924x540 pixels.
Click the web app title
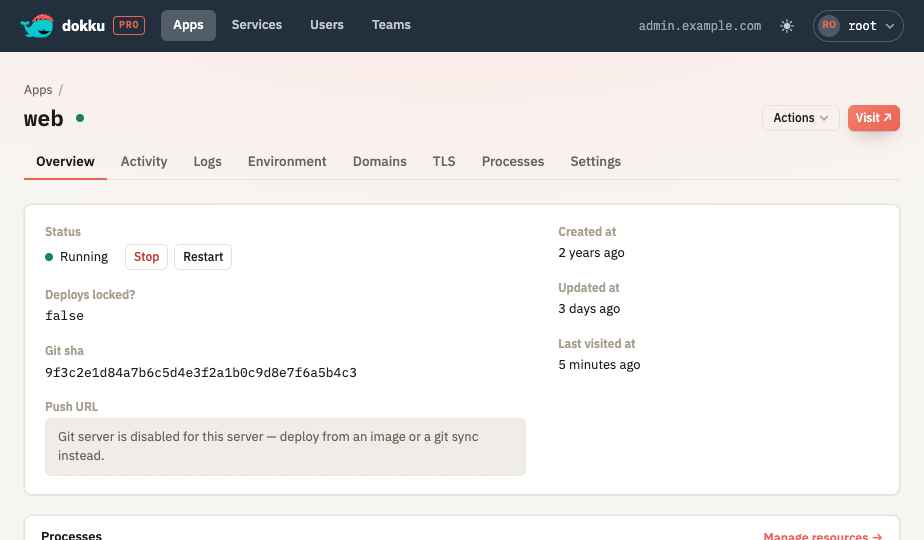(x=44, y=118)
